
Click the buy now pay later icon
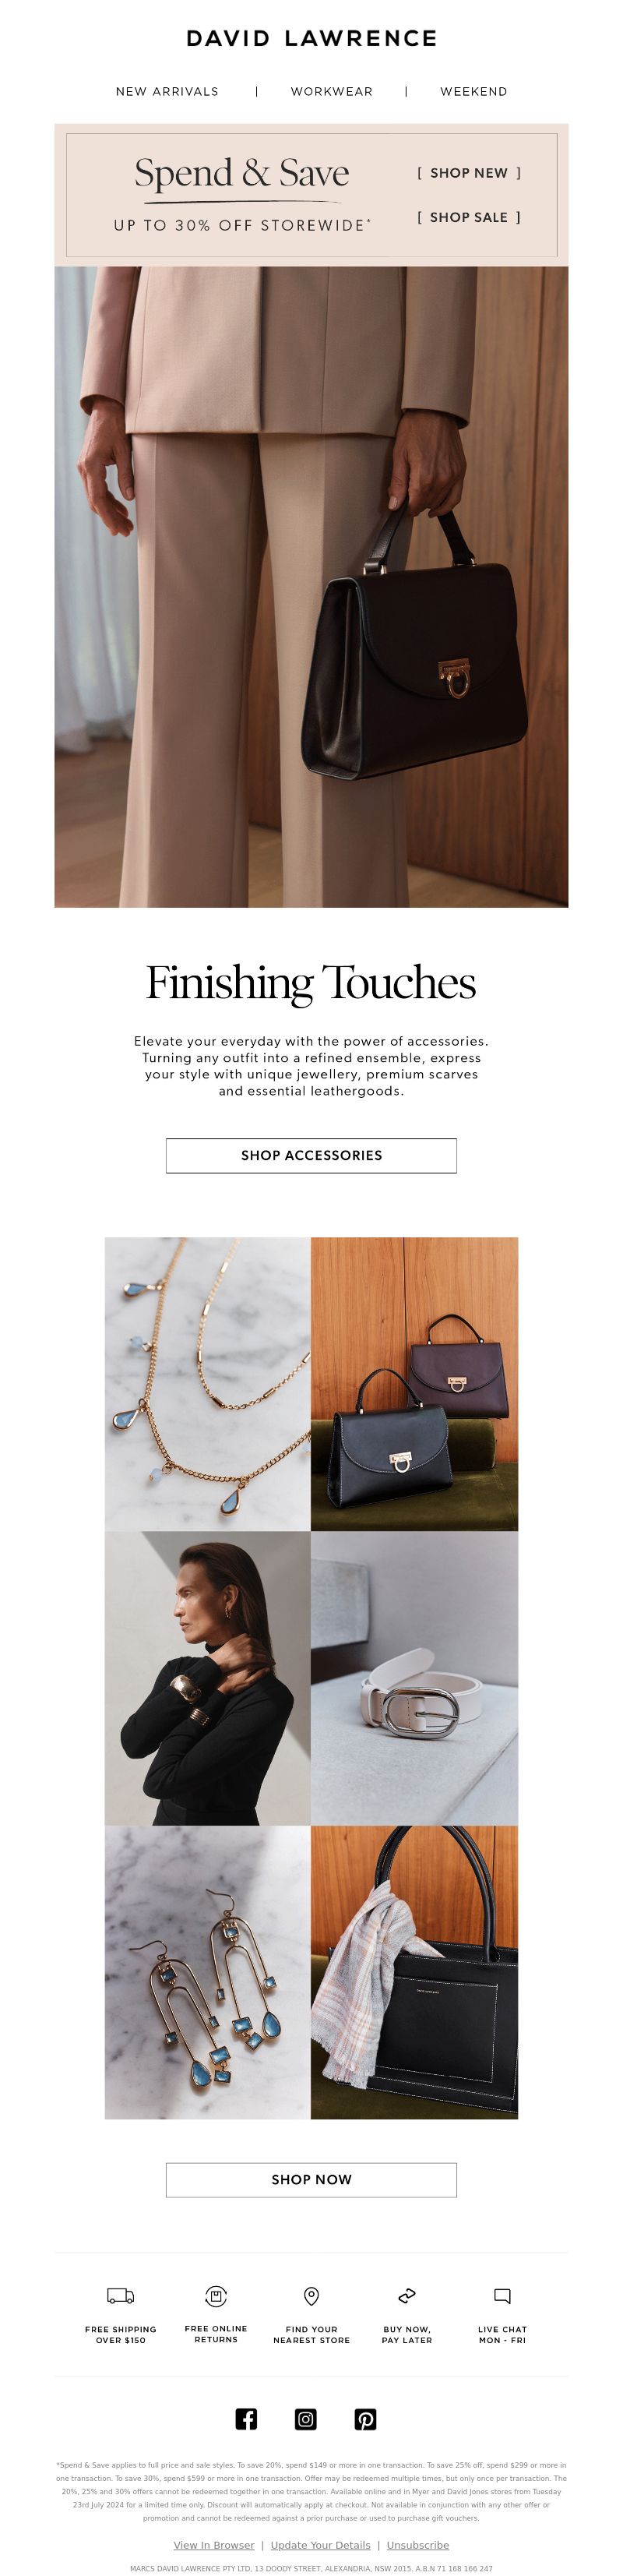[407, 2295]
